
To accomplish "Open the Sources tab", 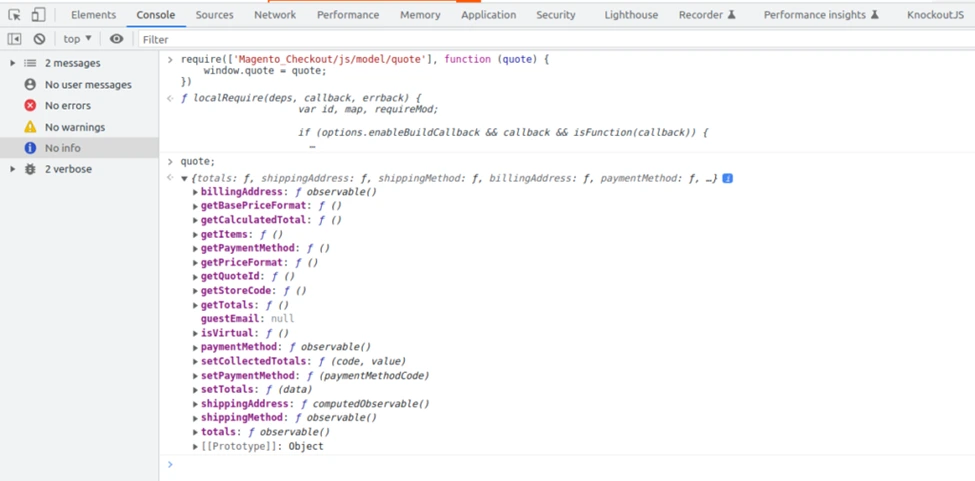I will click(x=214, y=15).
